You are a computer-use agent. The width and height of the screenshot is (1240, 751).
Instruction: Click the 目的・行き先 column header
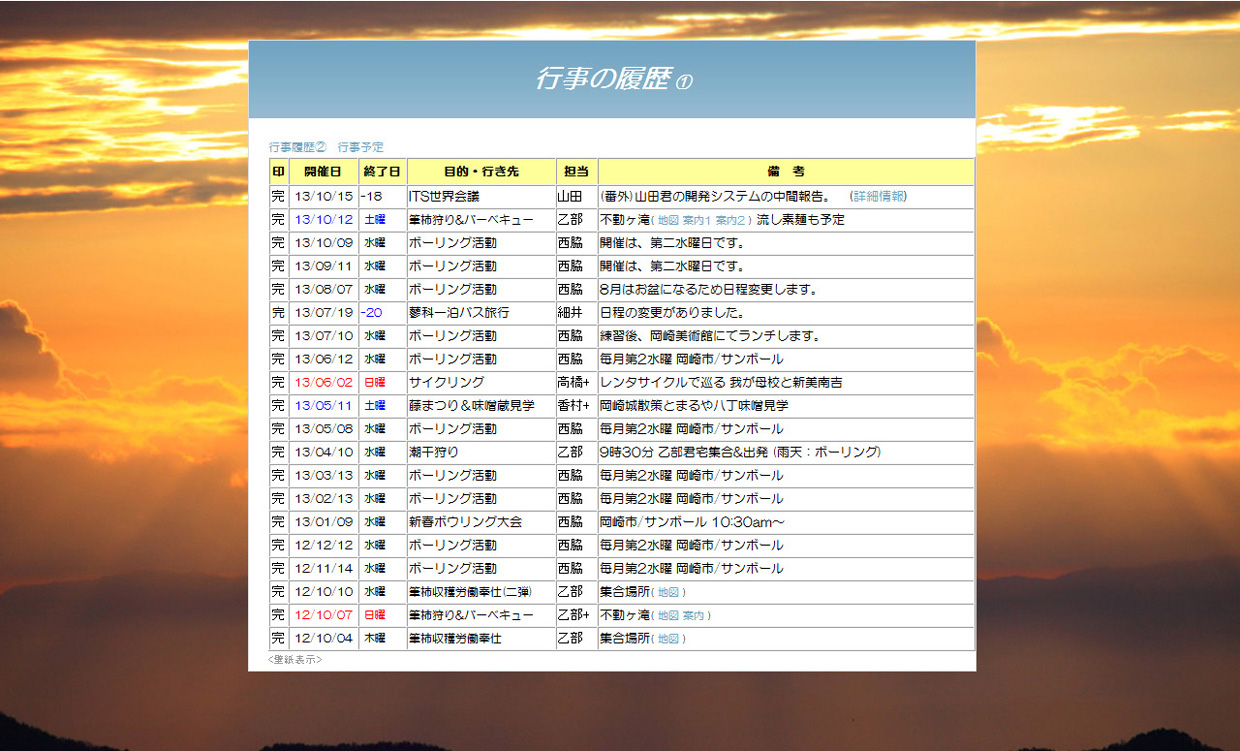click(x=481, y=172)
